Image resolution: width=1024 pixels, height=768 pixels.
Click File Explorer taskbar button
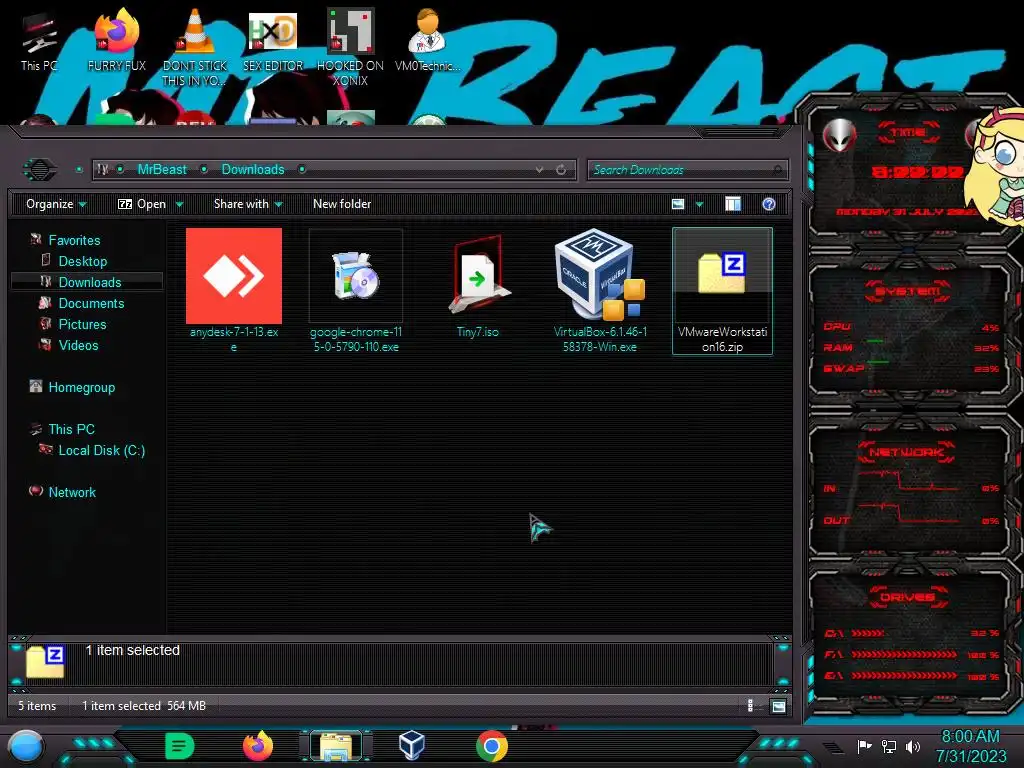coord(336,746)
